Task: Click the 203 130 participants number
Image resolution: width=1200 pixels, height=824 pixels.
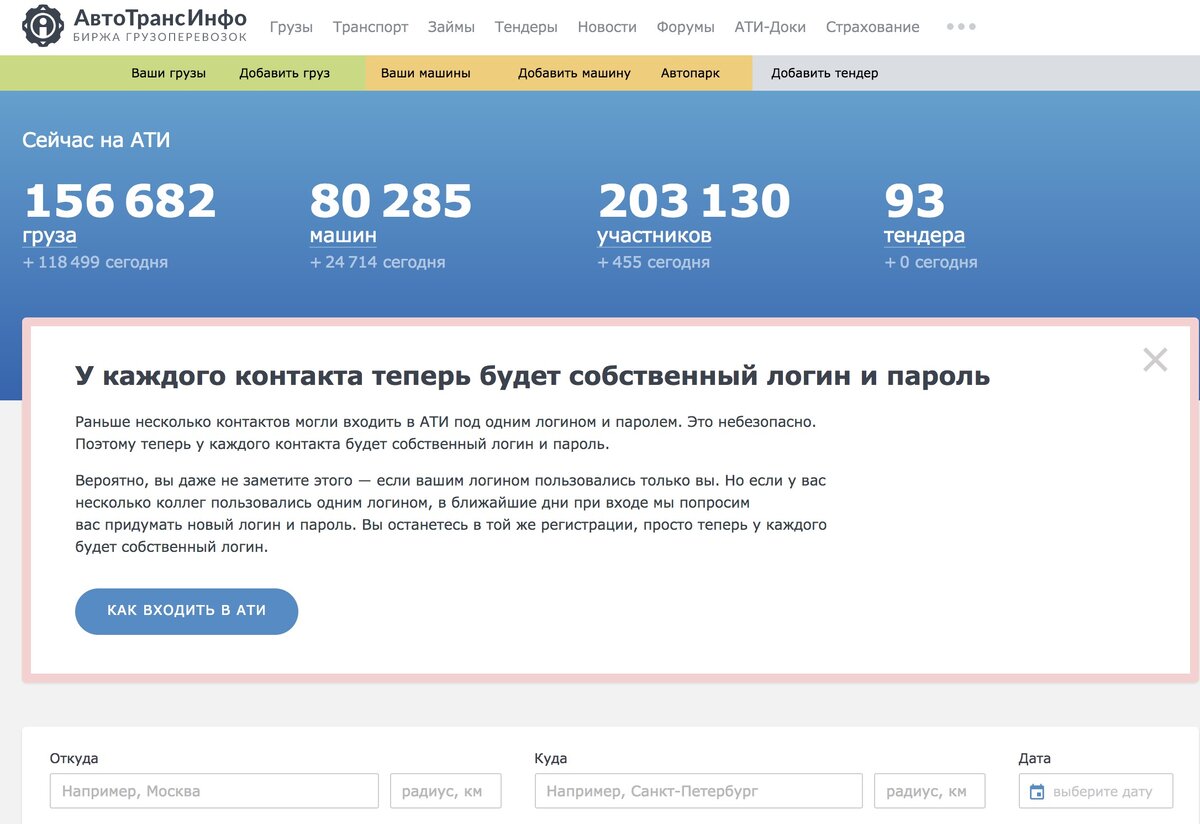Action: (x=694, y=200)
